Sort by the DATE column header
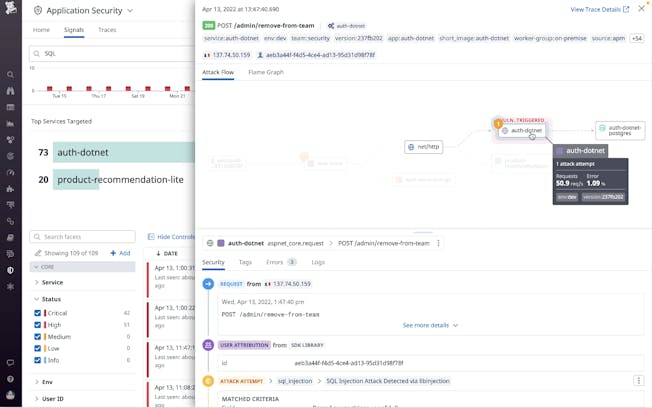This screenshot has width=652, height=408. point(167,253)
